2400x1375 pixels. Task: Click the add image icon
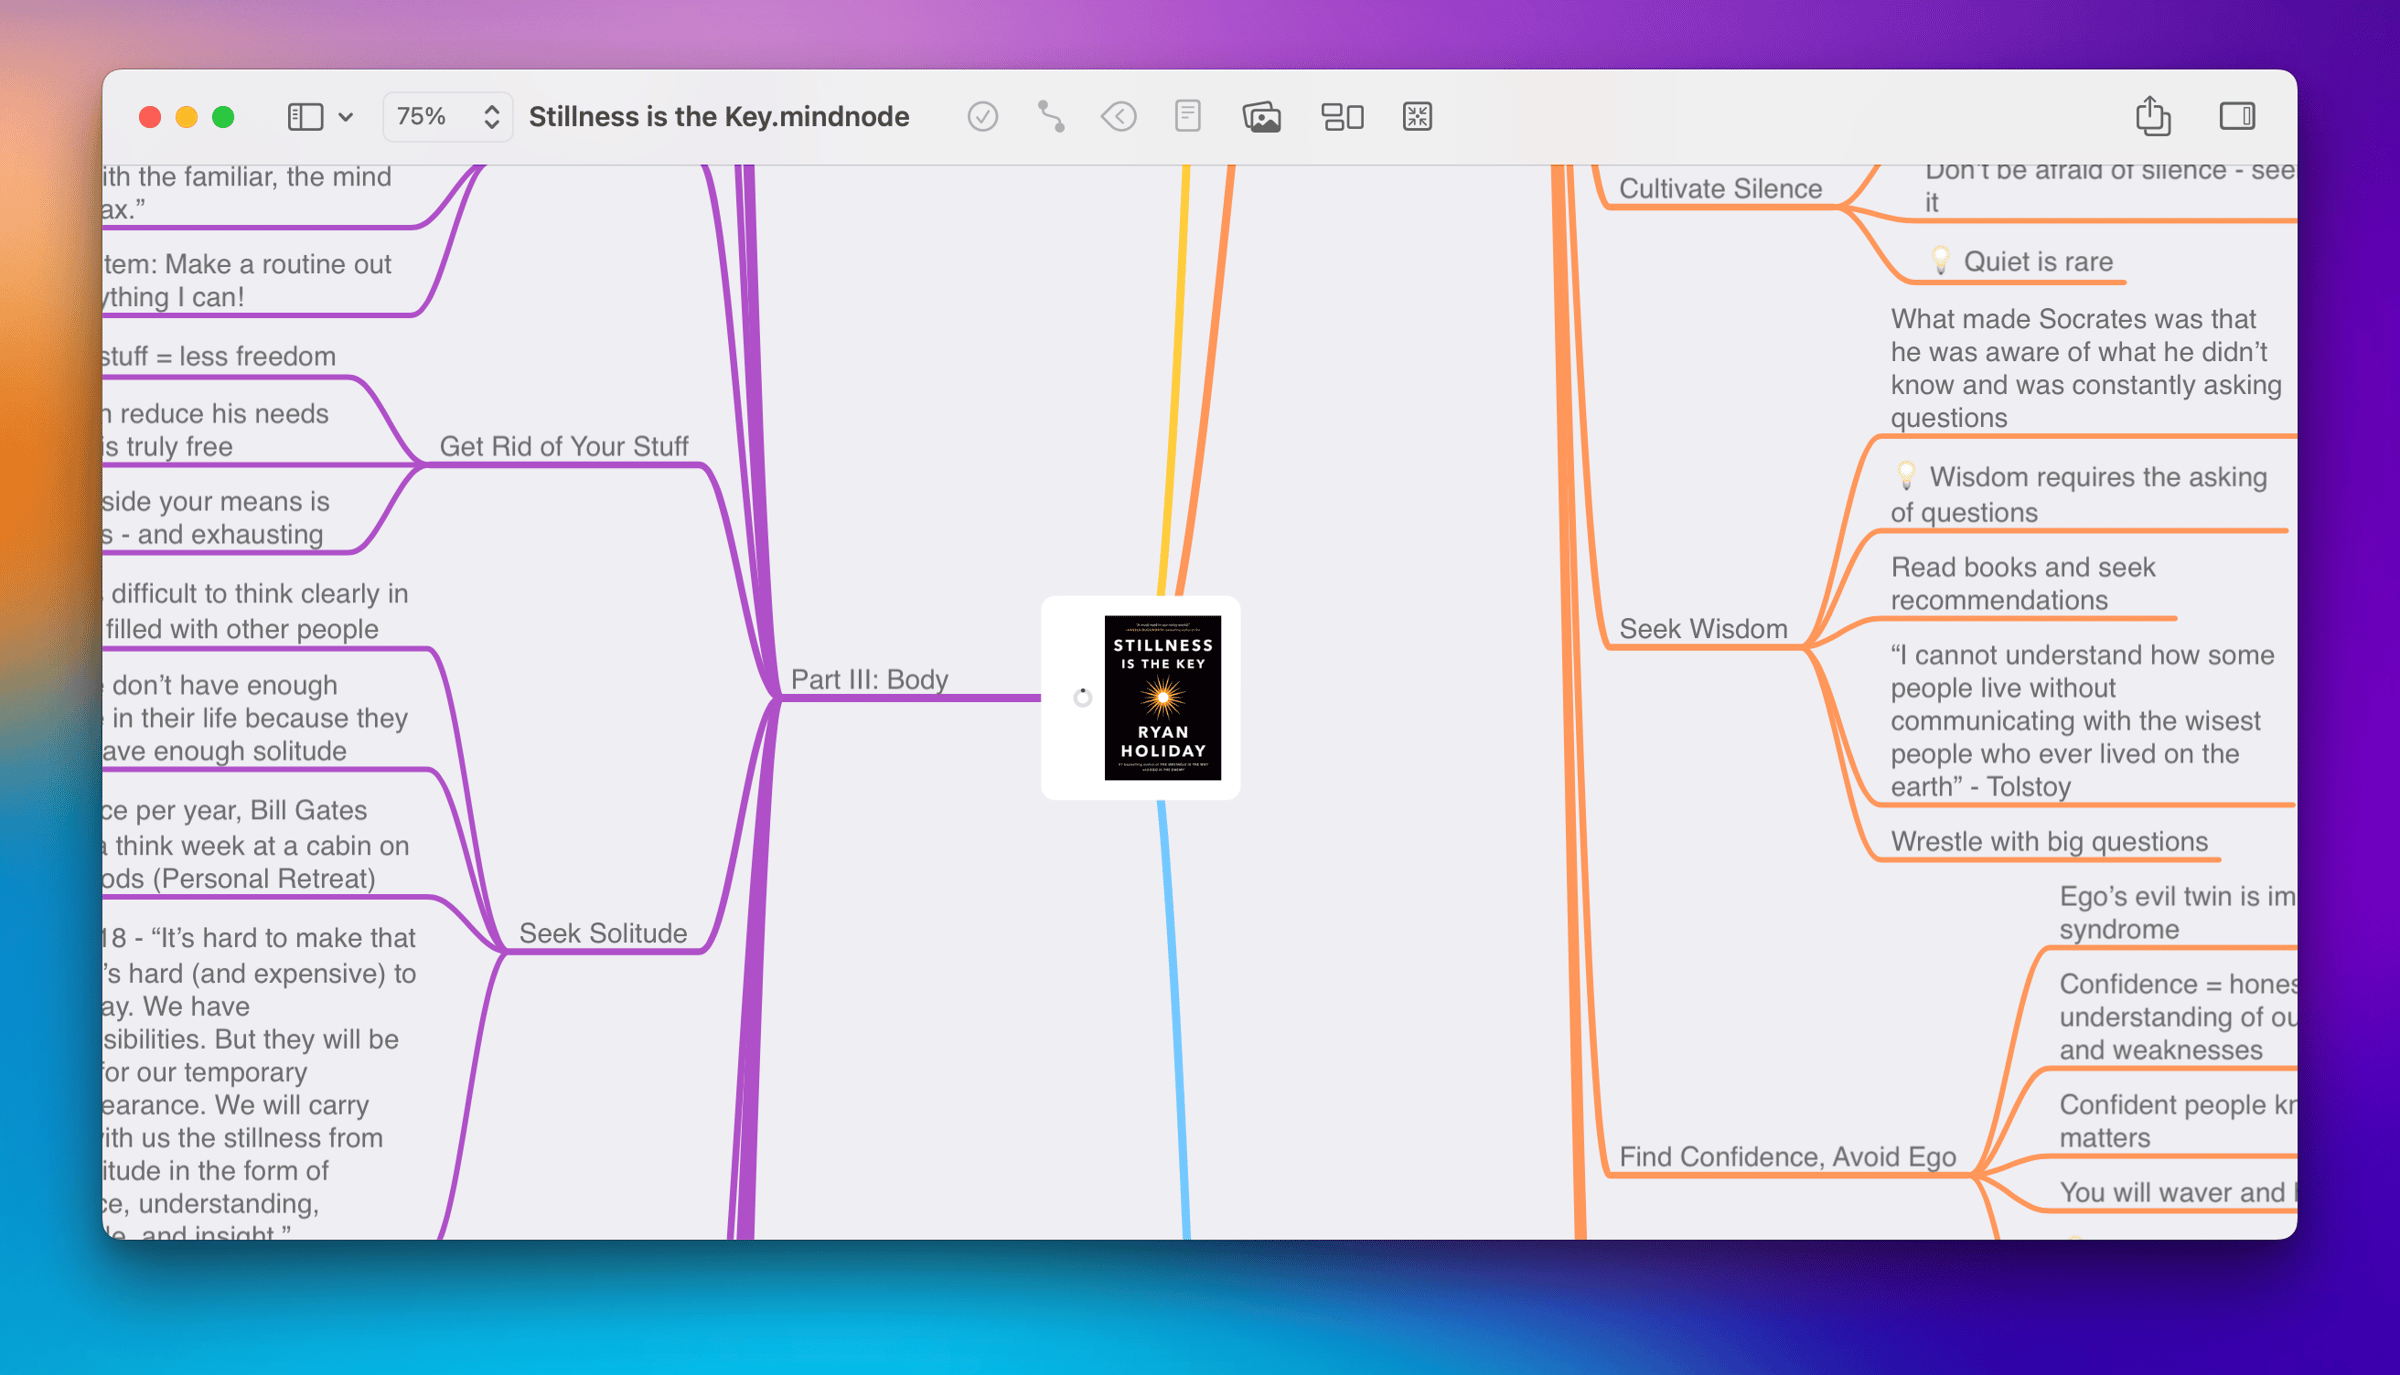1261,117
